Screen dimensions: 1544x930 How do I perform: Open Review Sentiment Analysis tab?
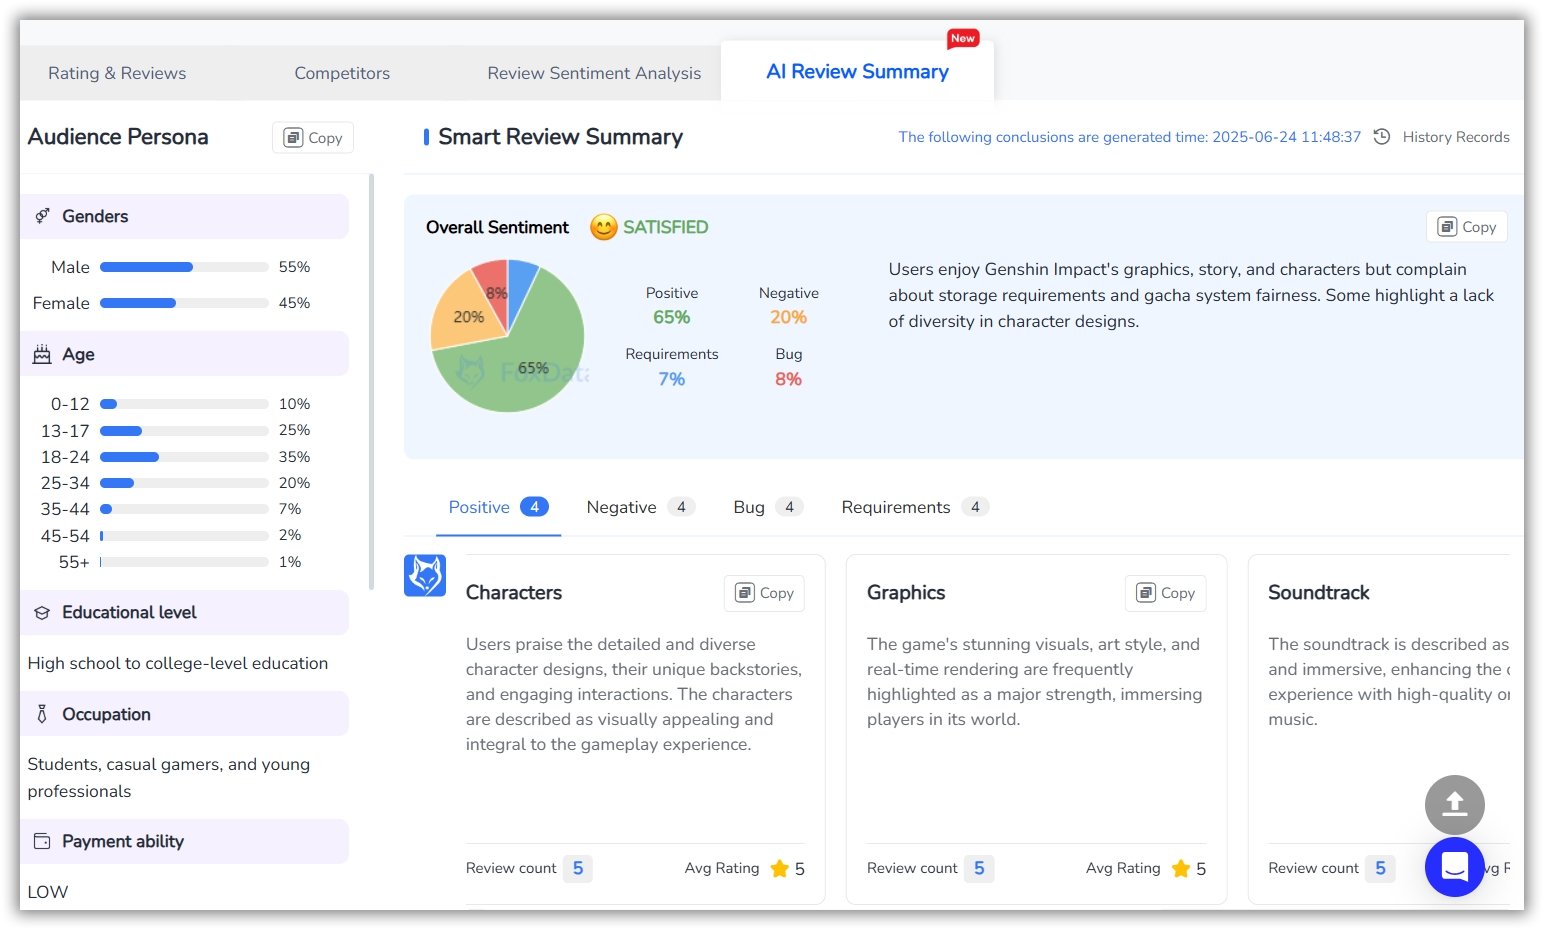[594, 73]
